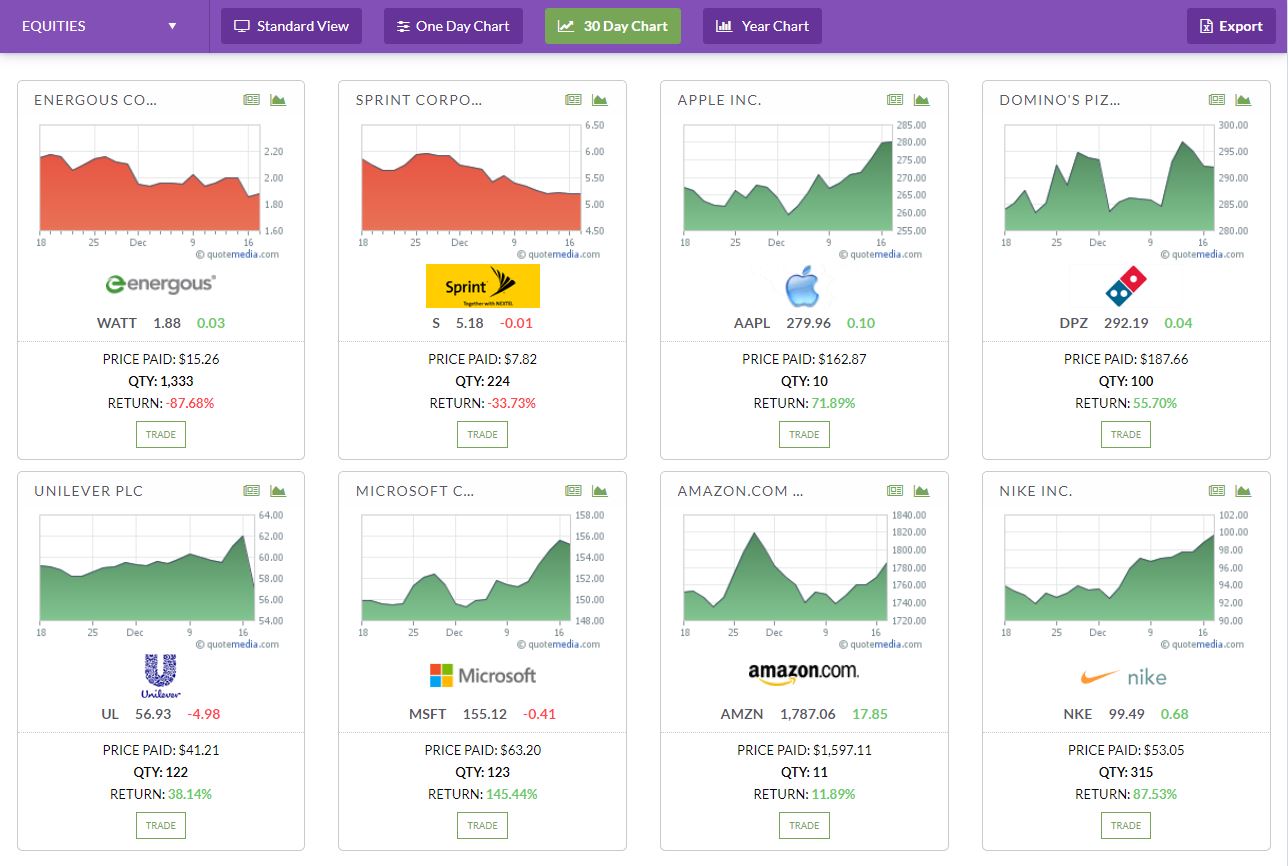Click Energous's -87.68% return value

[190, 403]
